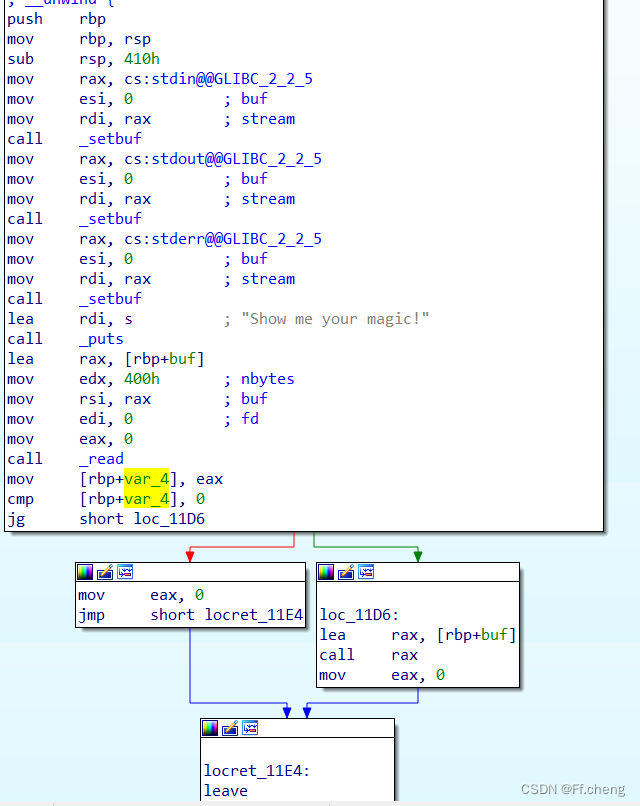The image size is (640, 806).
Task: Click the 'locret_11E4:' label
Action: click(257, 771)
